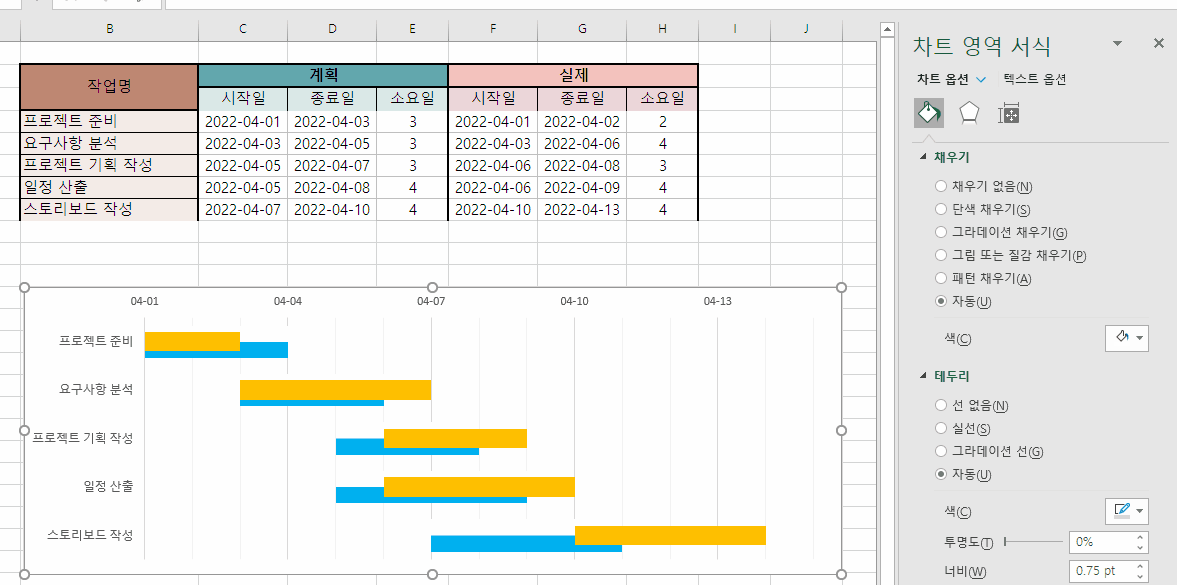
Task: Select 패턴 채우기 radio option
Action: 941,278
